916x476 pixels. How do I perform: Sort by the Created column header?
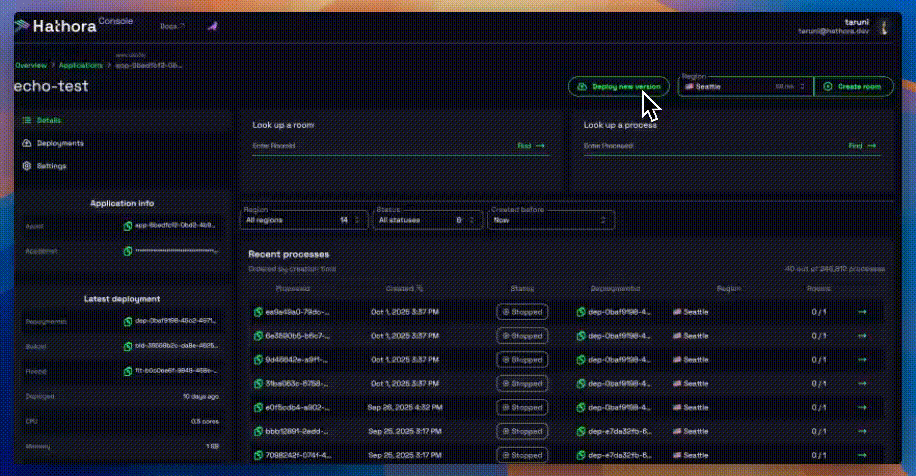tap(404, 289)
